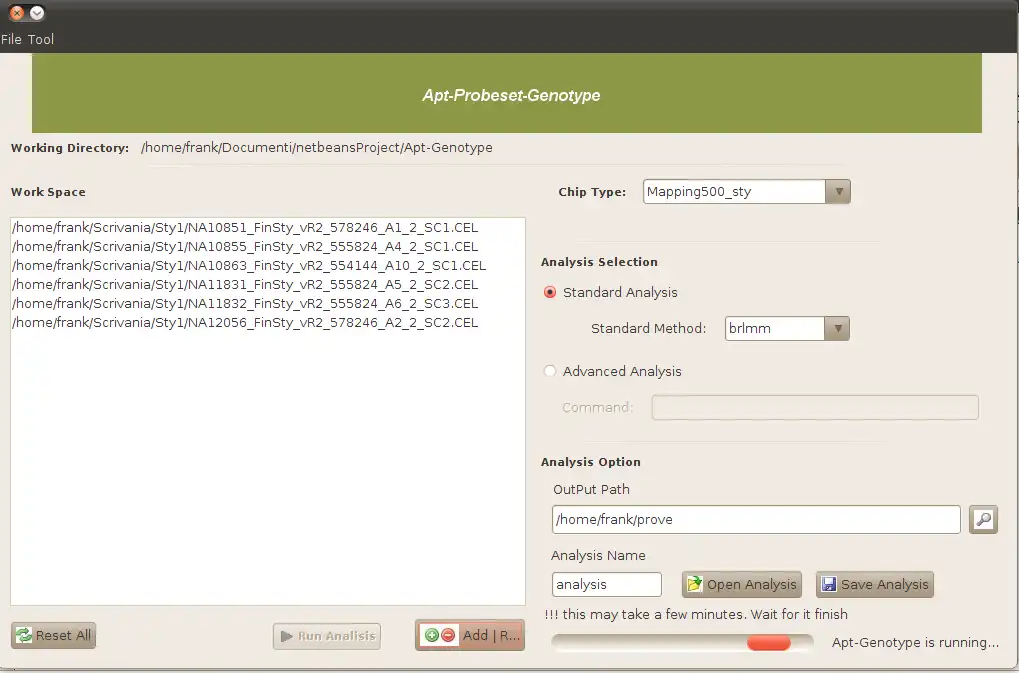Select the Advanced Analysis radio button
Image resolution: width=1019 pixels, height=673 pixels.
(550, 371)
